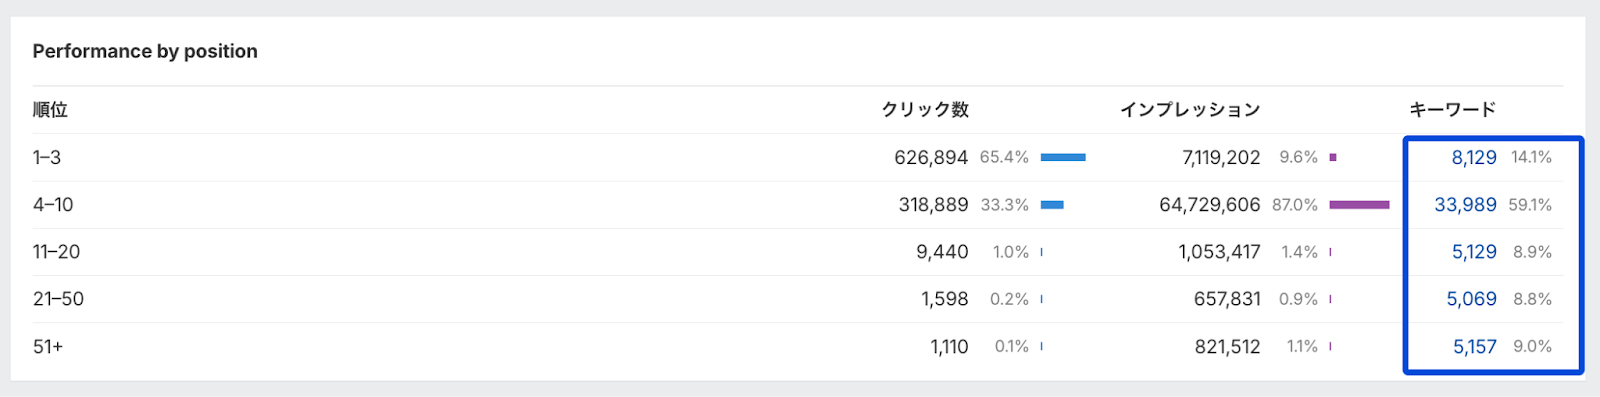This screenshot has height=397, width=1600.
Task: Select the 4–10 position row label
Action: pyautogui.click(x=53, y=205)
